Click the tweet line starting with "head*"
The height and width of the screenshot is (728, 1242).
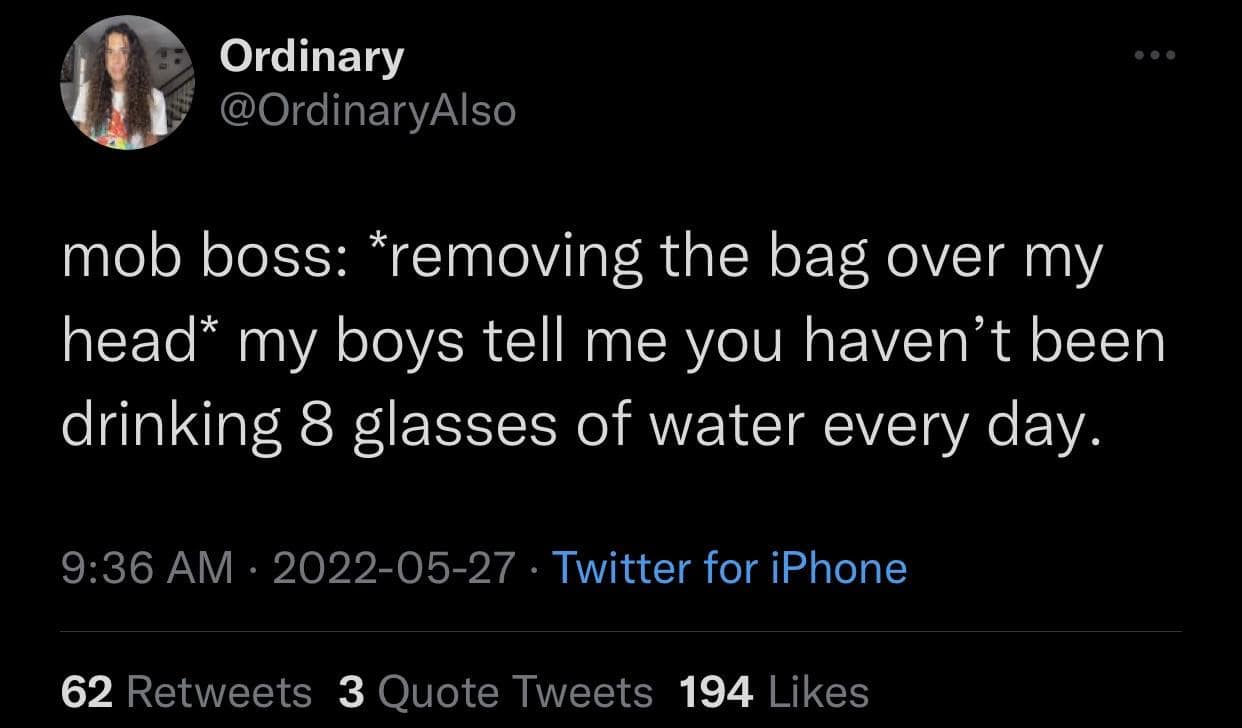point(612,343)
